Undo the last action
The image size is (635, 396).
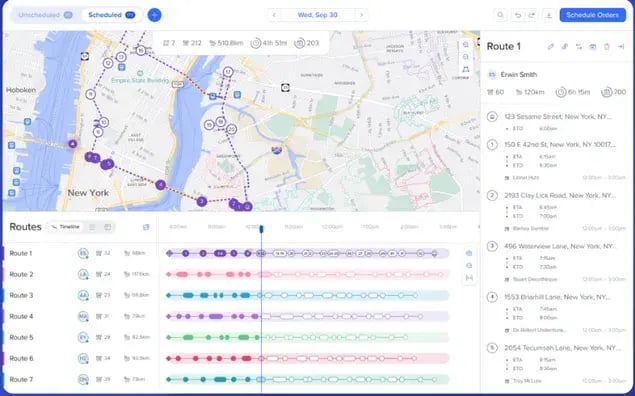(x=518, y=15)
